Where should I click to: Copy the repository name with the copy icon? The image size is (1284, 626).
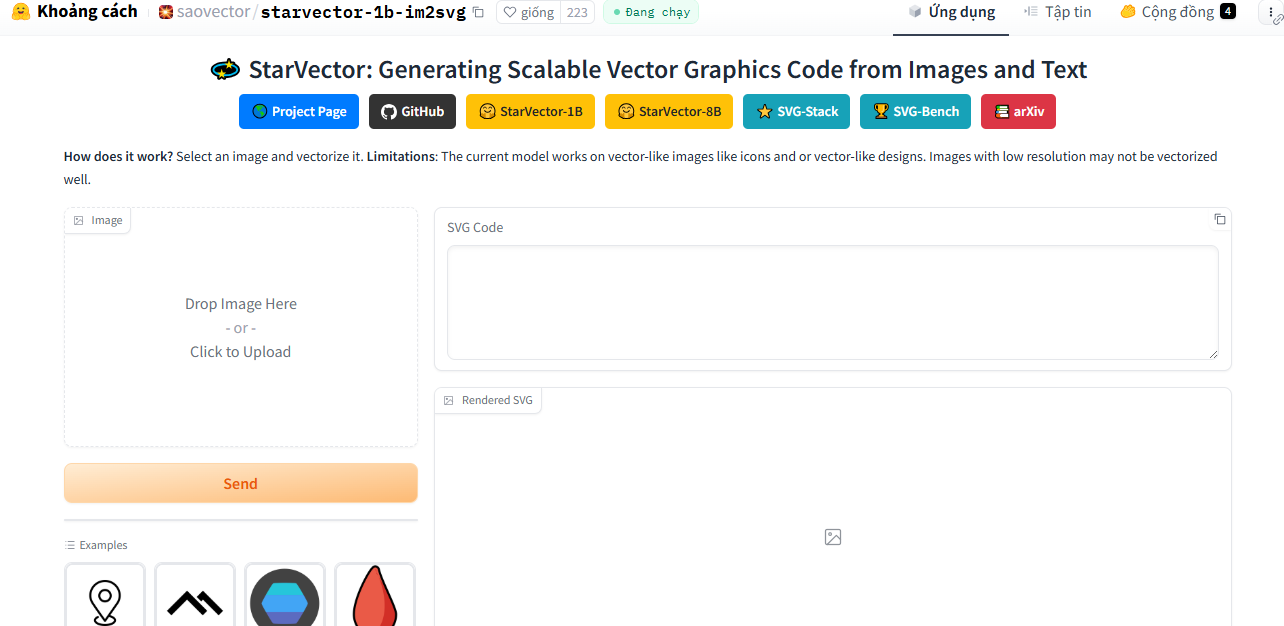click(x=478, y=13)
